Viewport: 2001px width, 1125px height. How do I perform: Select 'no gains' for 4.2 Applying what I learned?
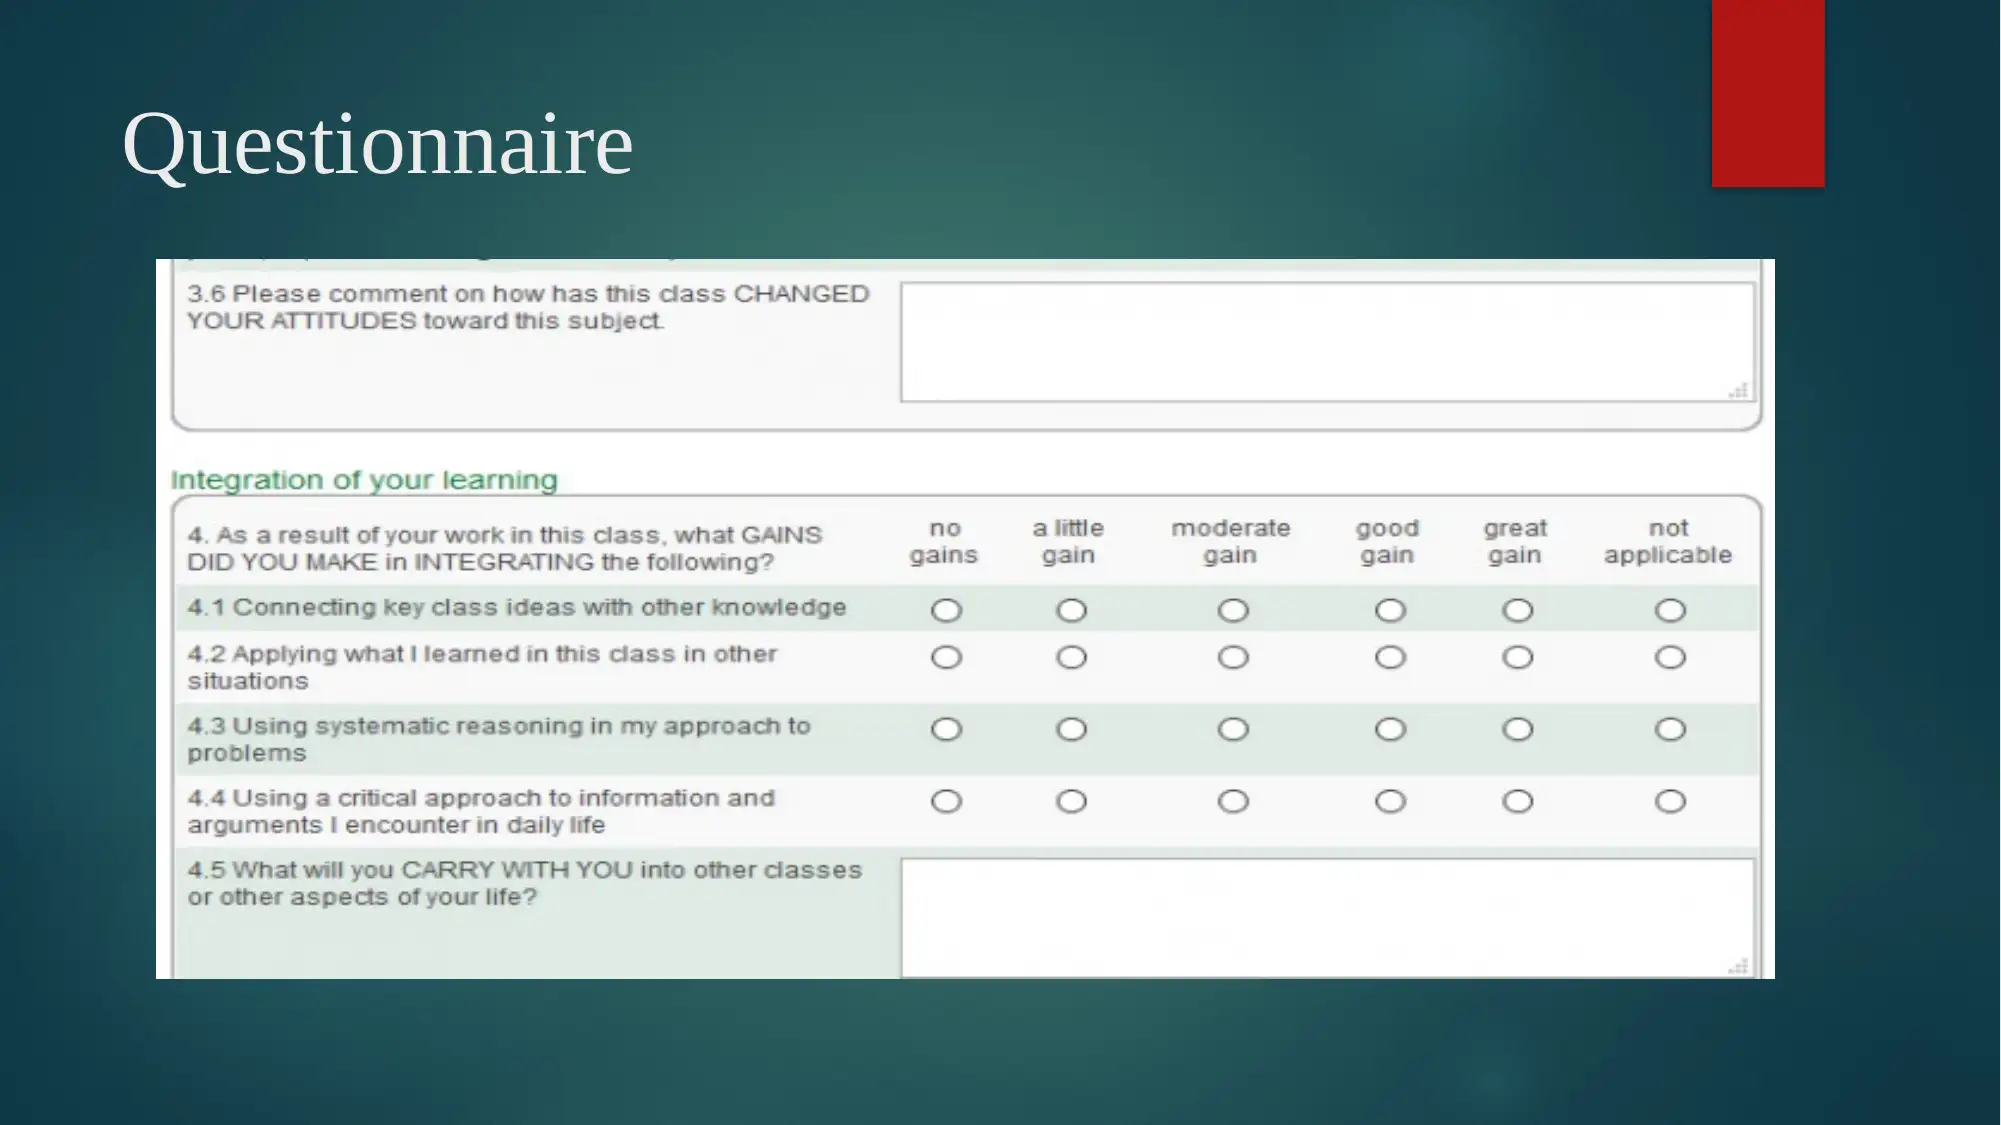(946, 657)
